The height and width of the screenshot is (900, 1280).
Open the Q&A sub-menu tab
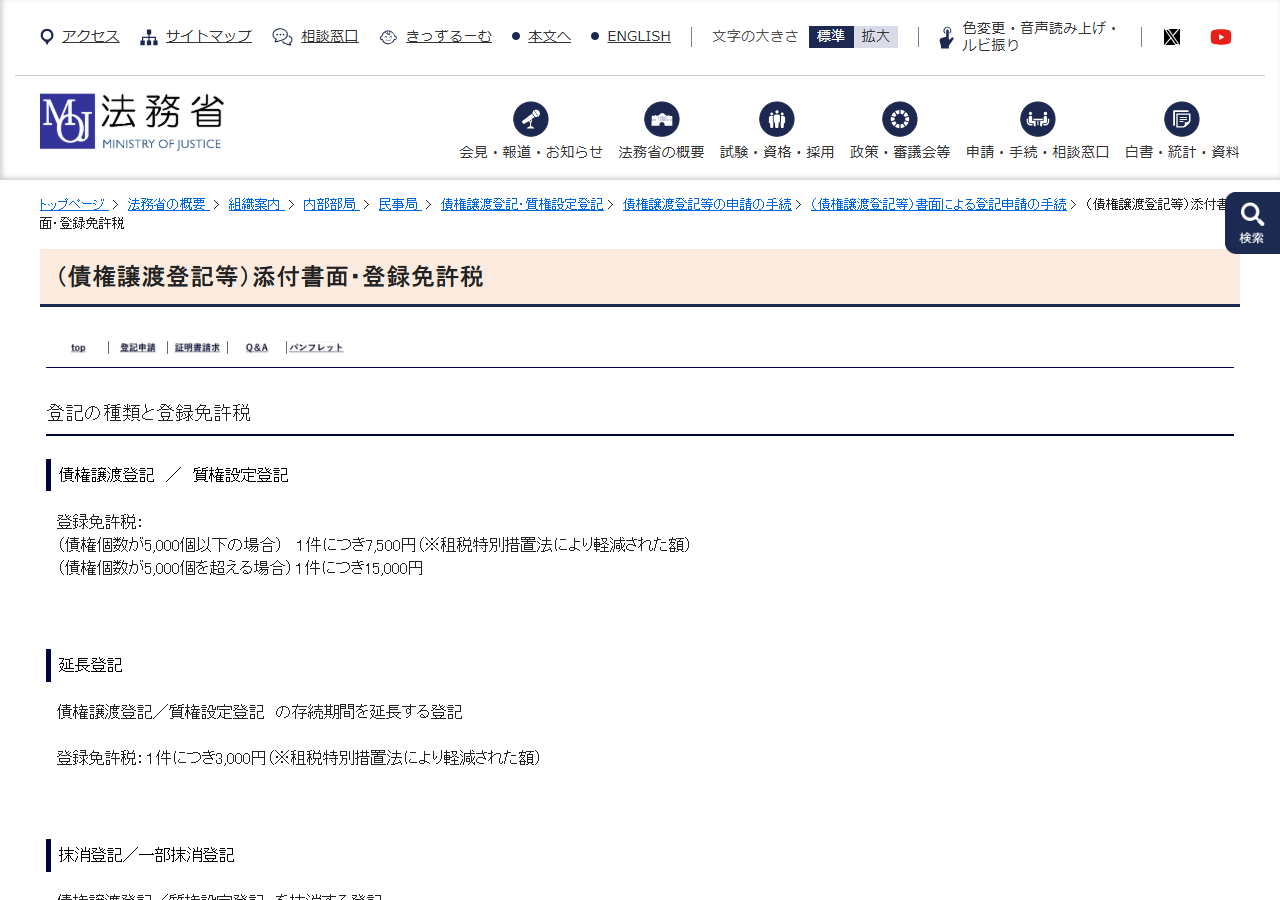tap(257, 348)
